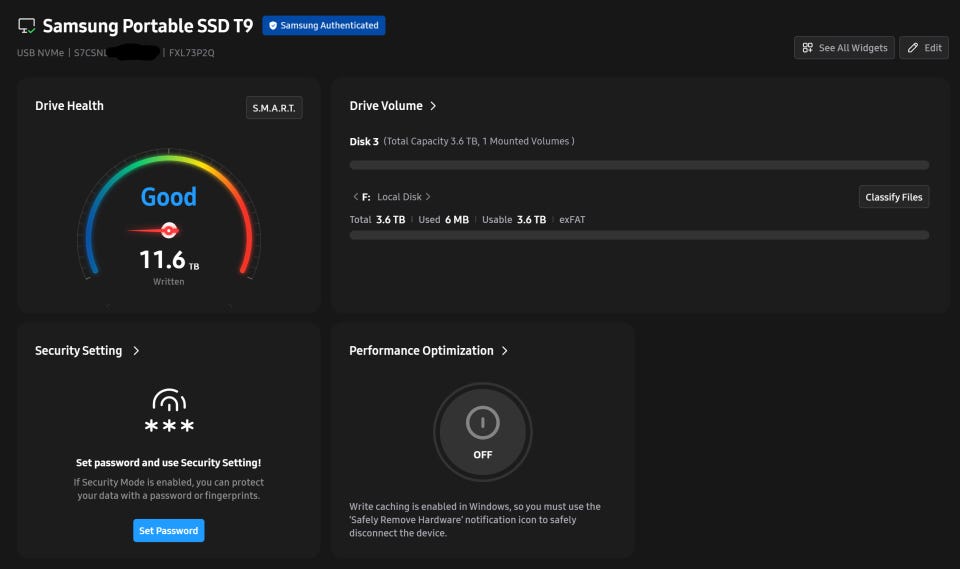Viewport: 960px width, 569px height.
Task: Click the widgets grid icon on See All Widgets
Action: point(808,48)
